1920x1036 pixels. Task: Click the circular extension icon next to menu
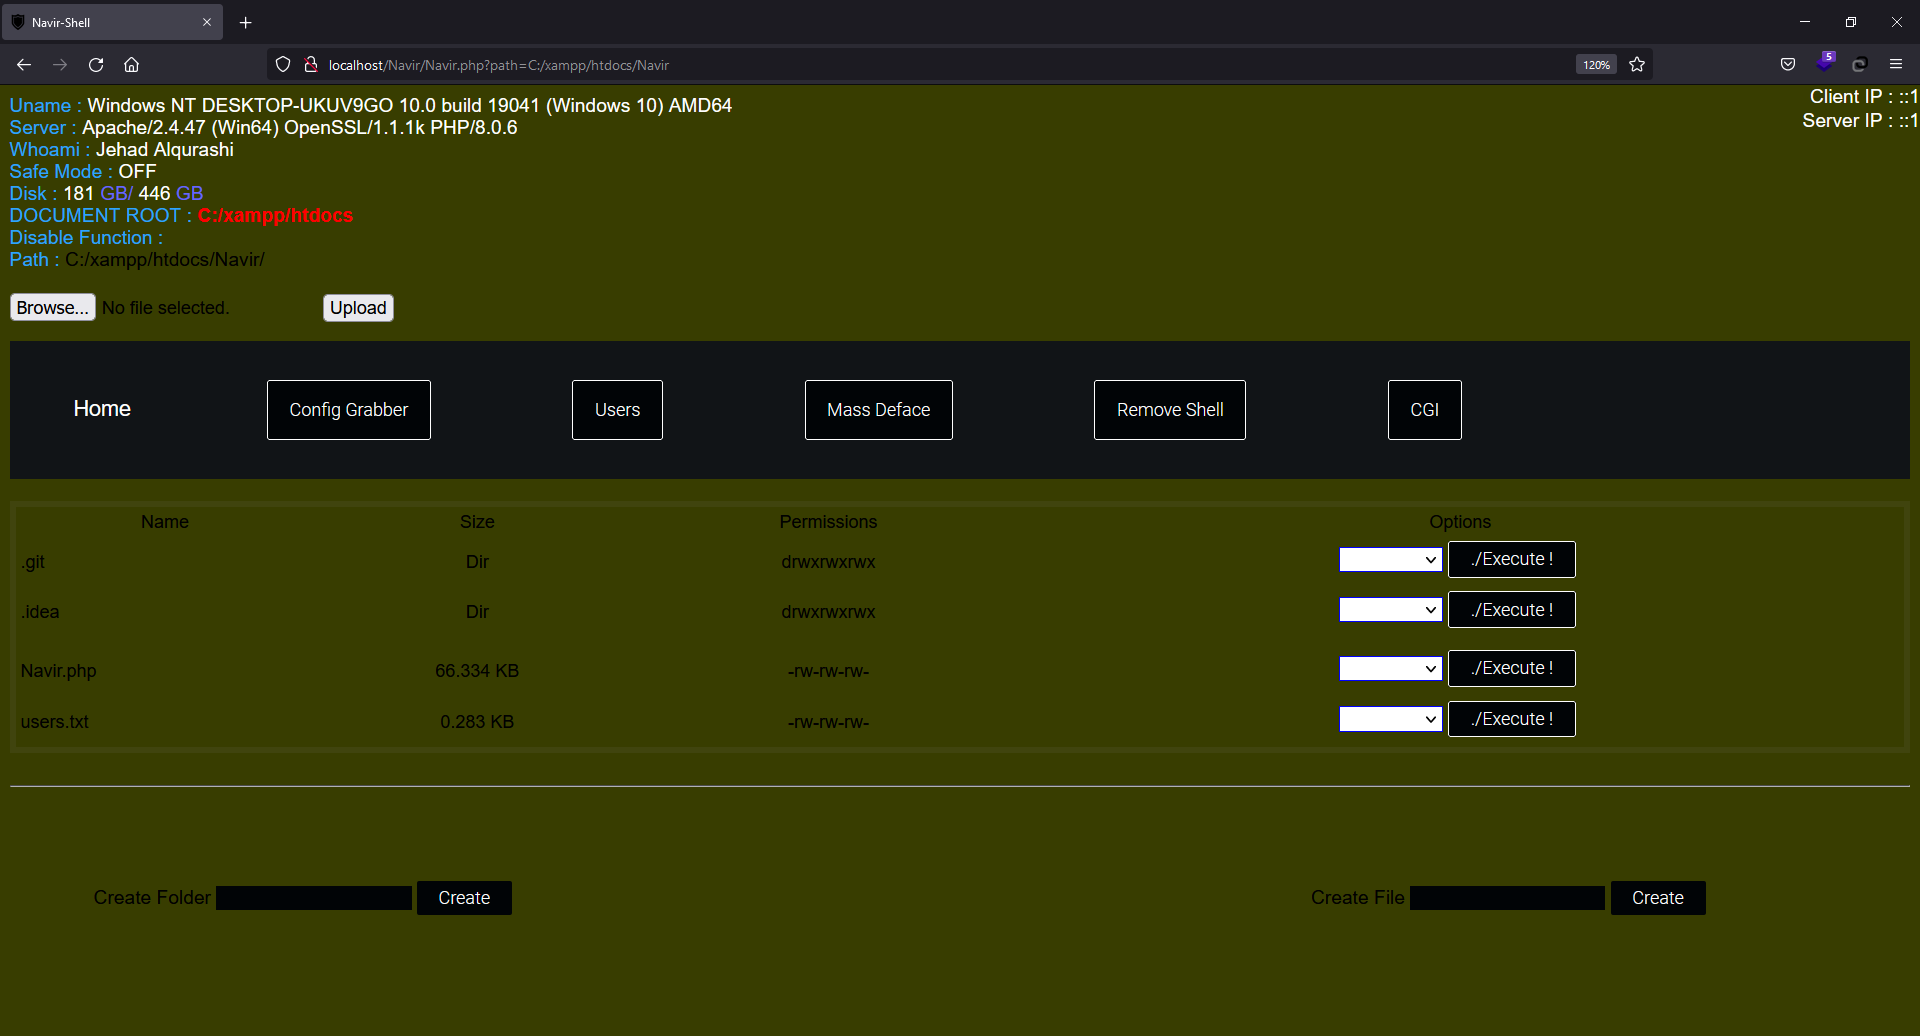(1860, 65)
